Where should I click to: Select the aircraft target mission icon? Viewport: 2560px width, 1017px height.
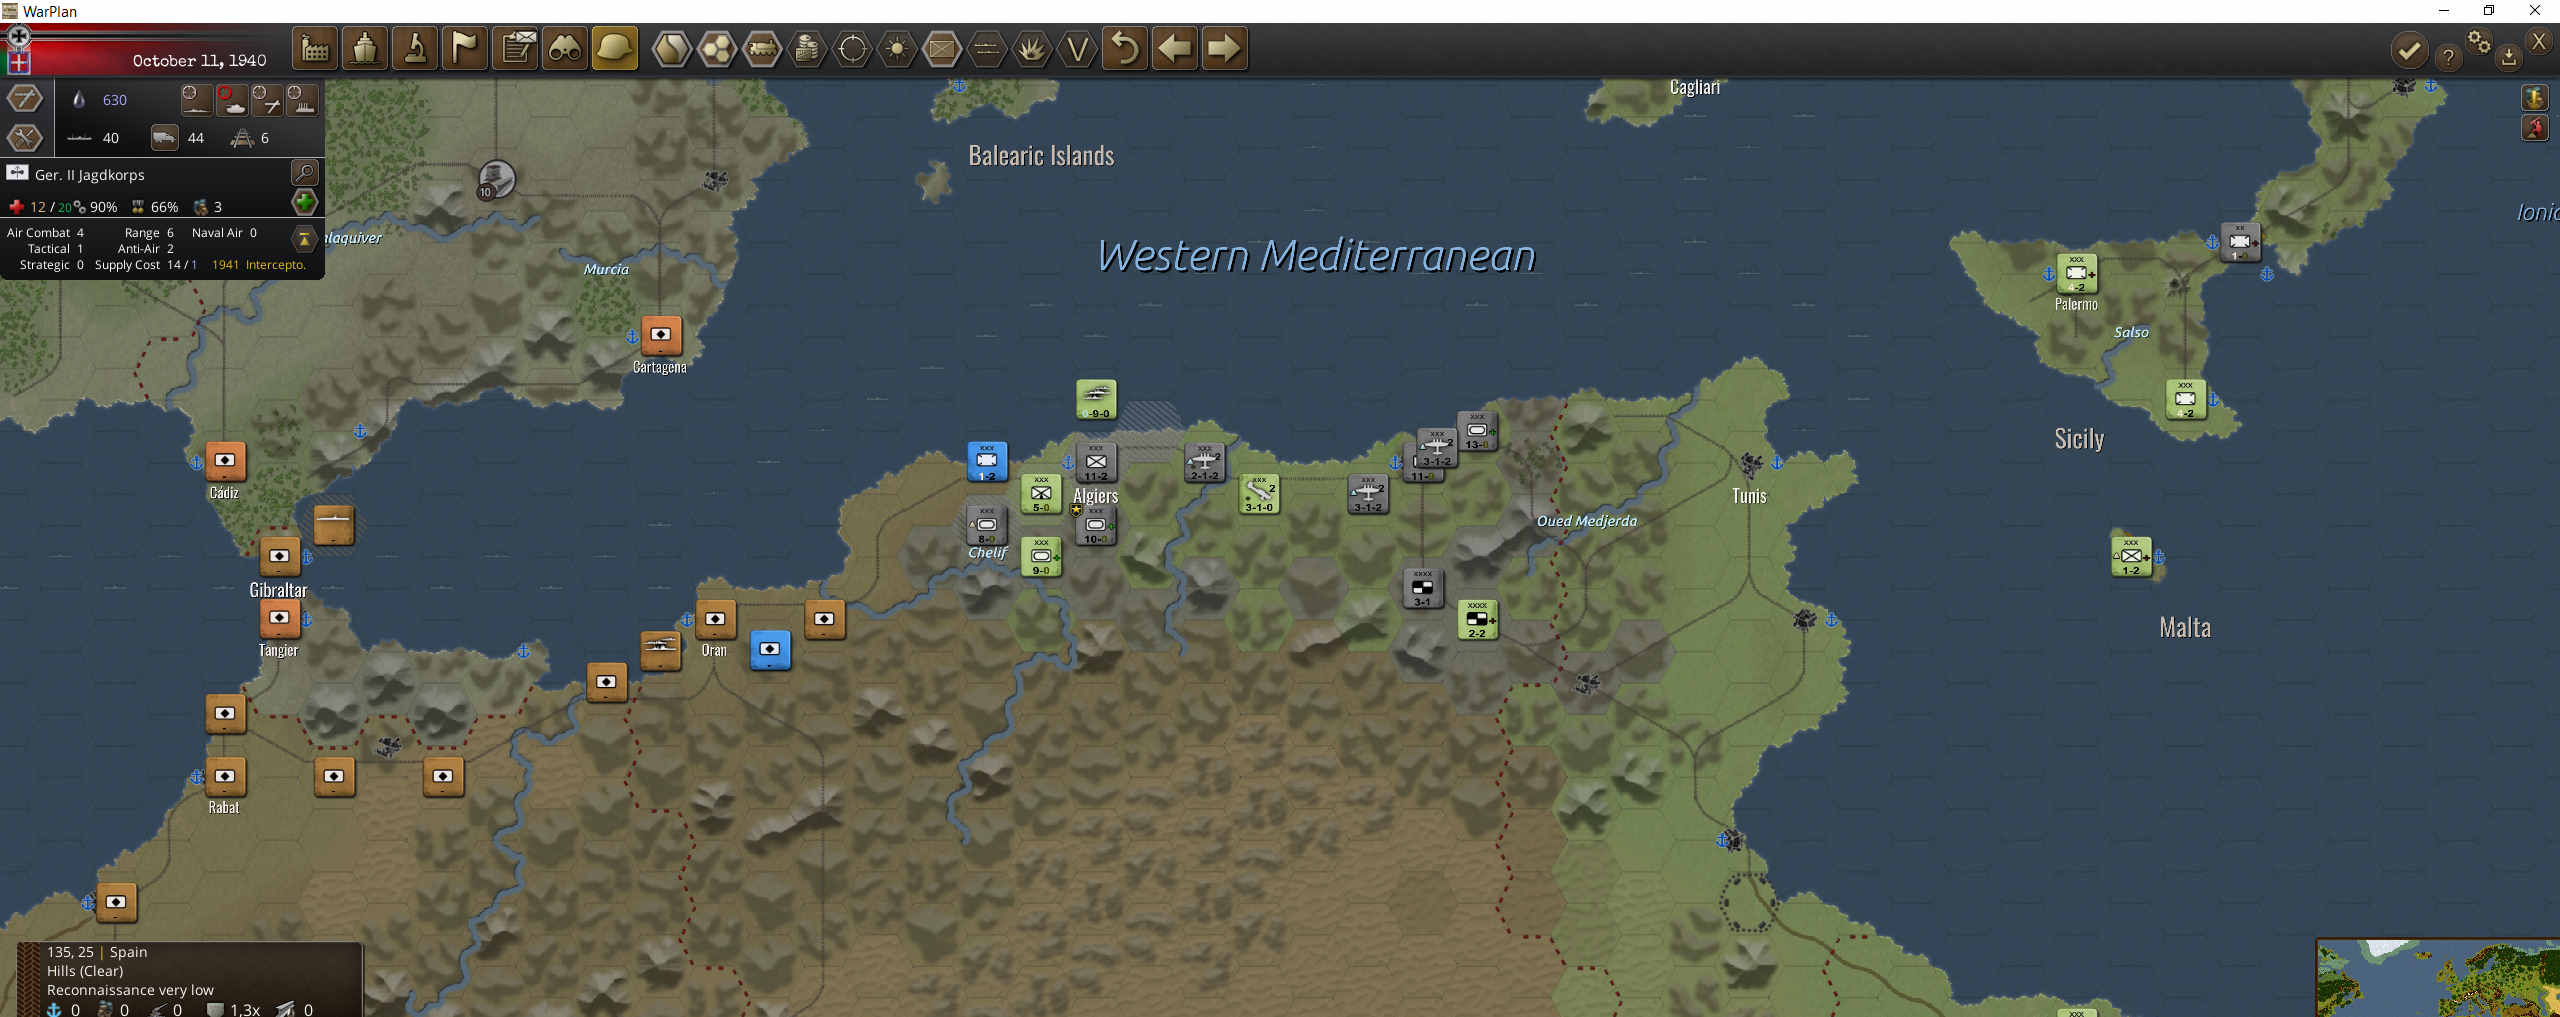click(267, 100)
